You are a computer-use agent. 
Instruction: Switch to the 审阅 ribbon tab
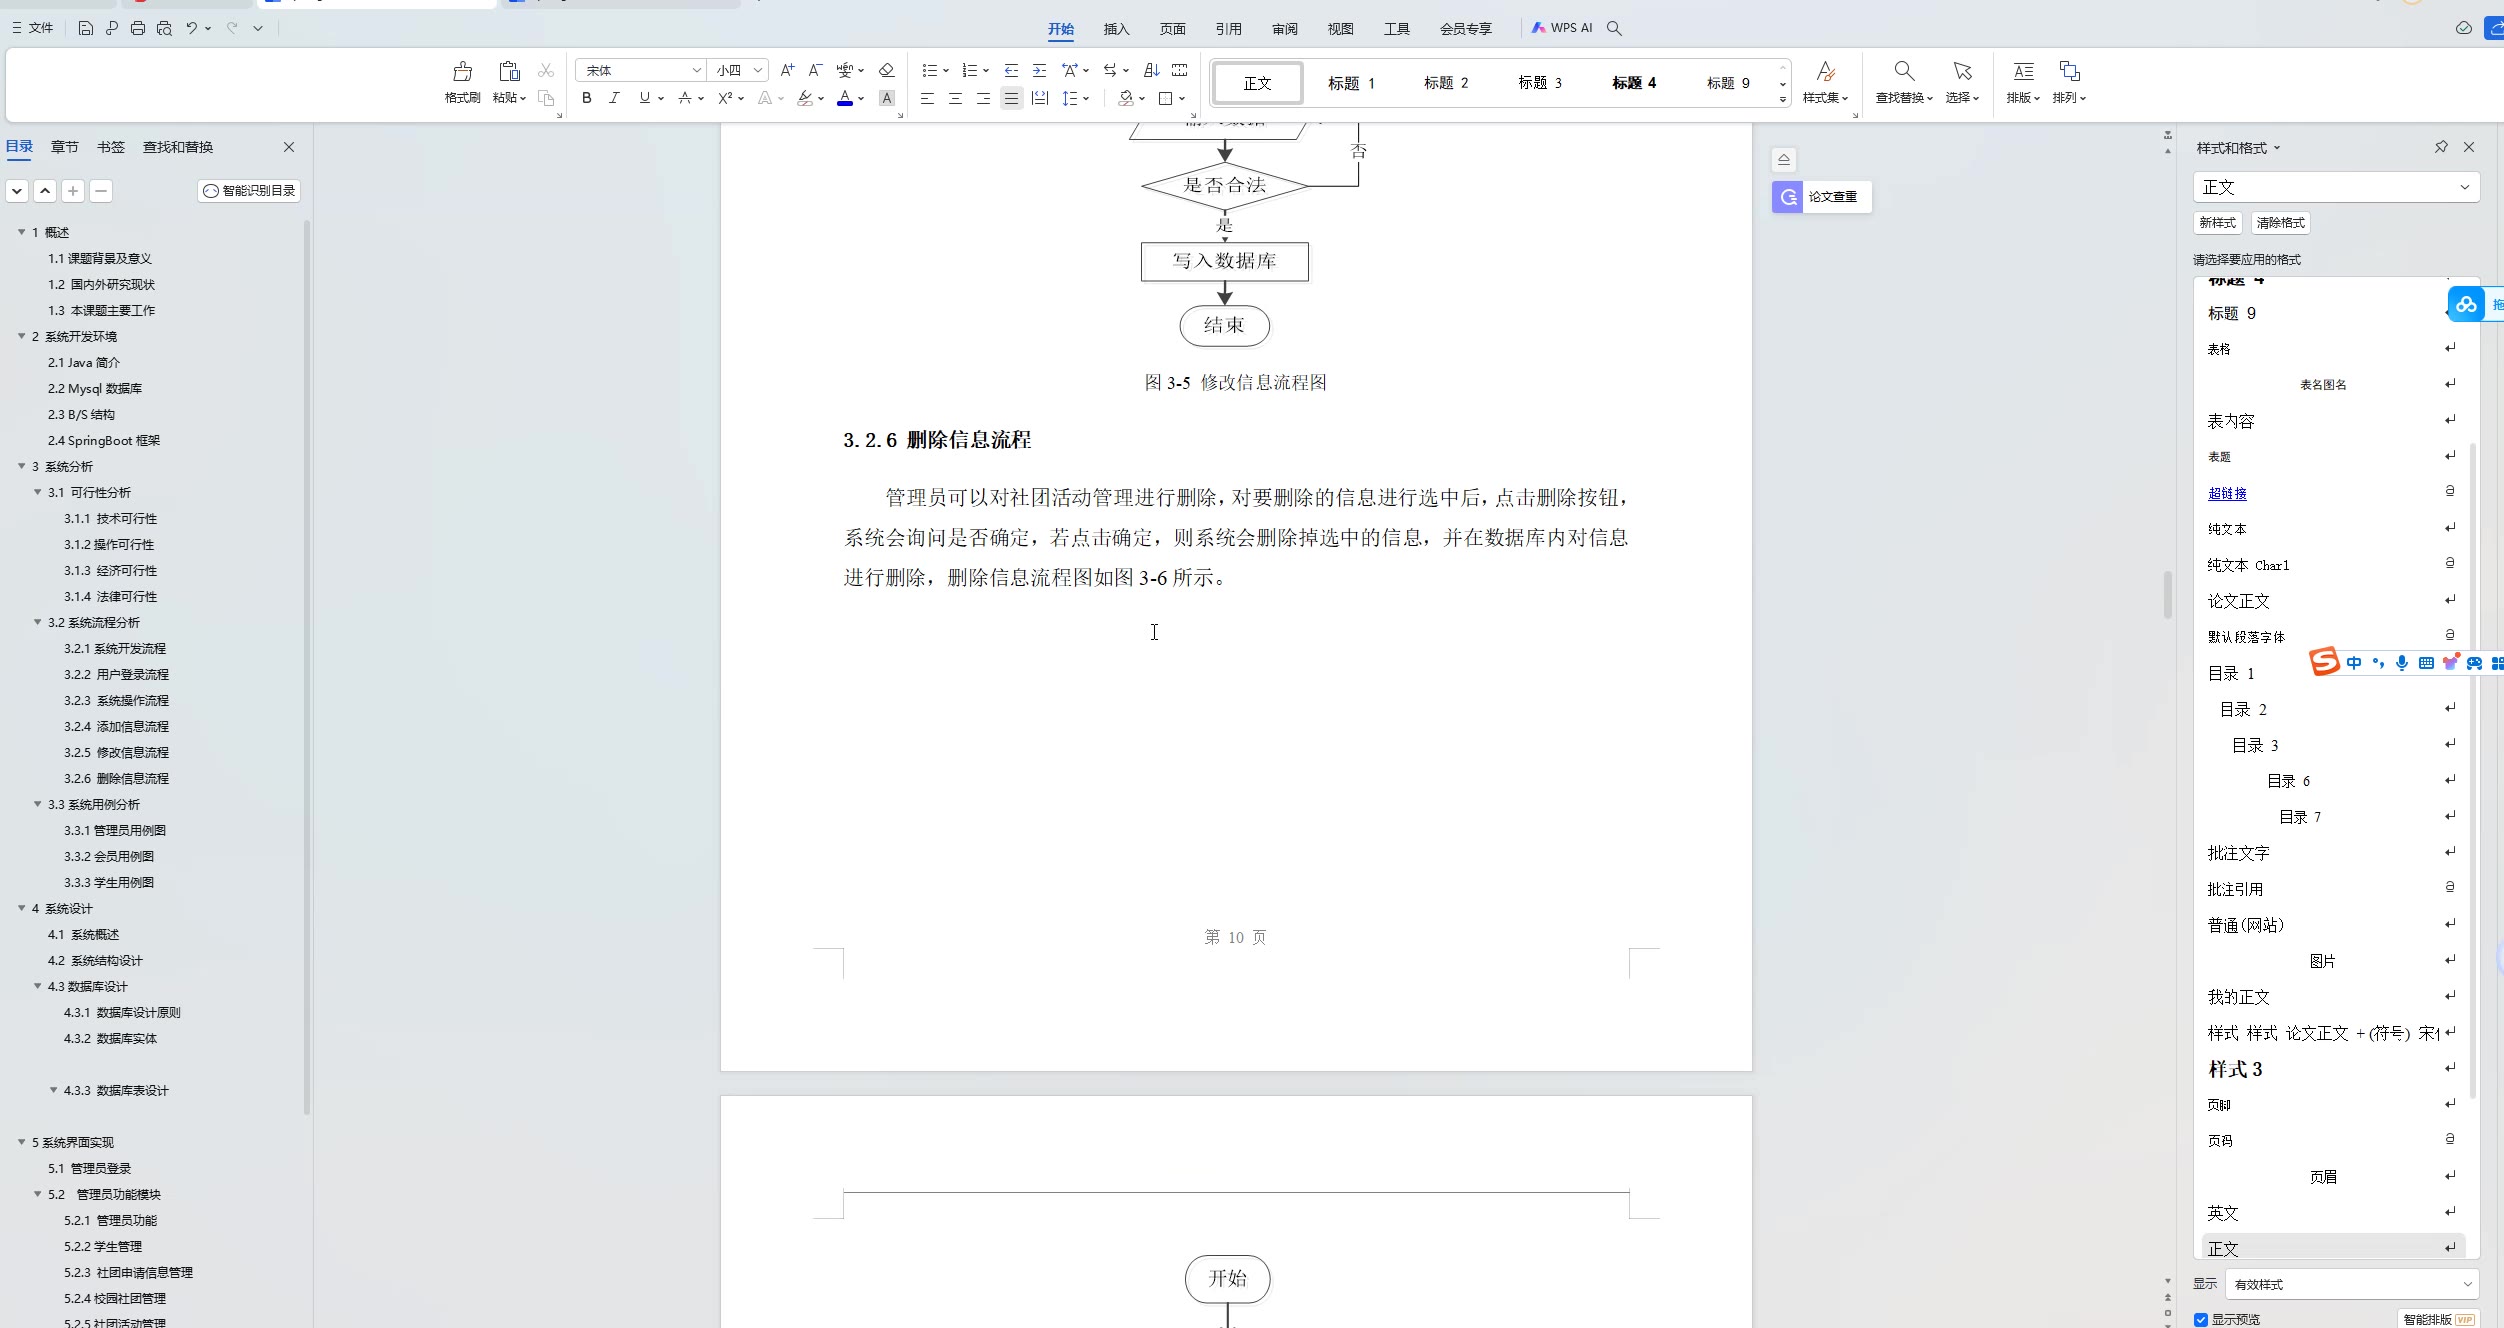pos(1284,29)
